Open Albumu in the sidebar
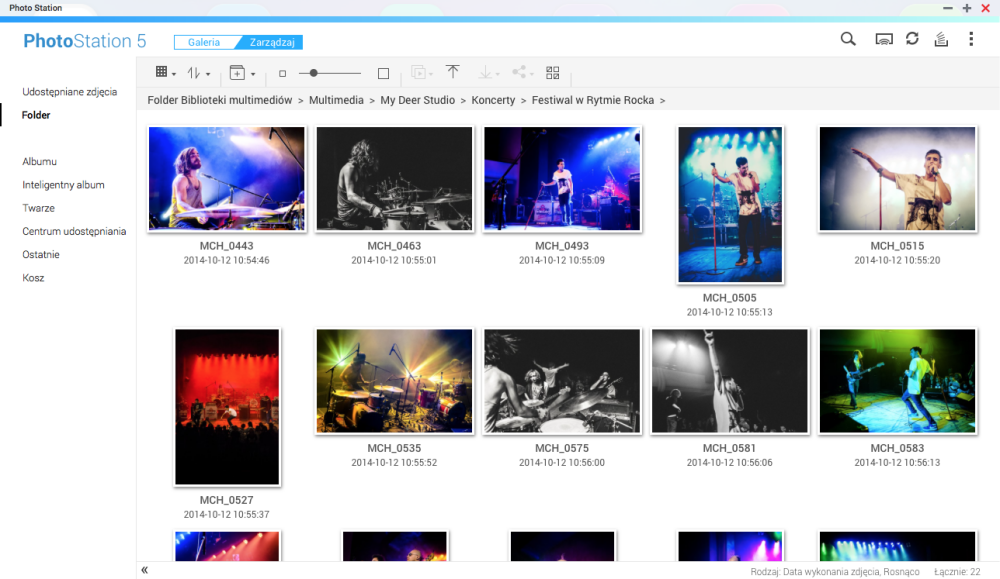The width and height of the screenshot is (1000, 579). click(40, 161)
